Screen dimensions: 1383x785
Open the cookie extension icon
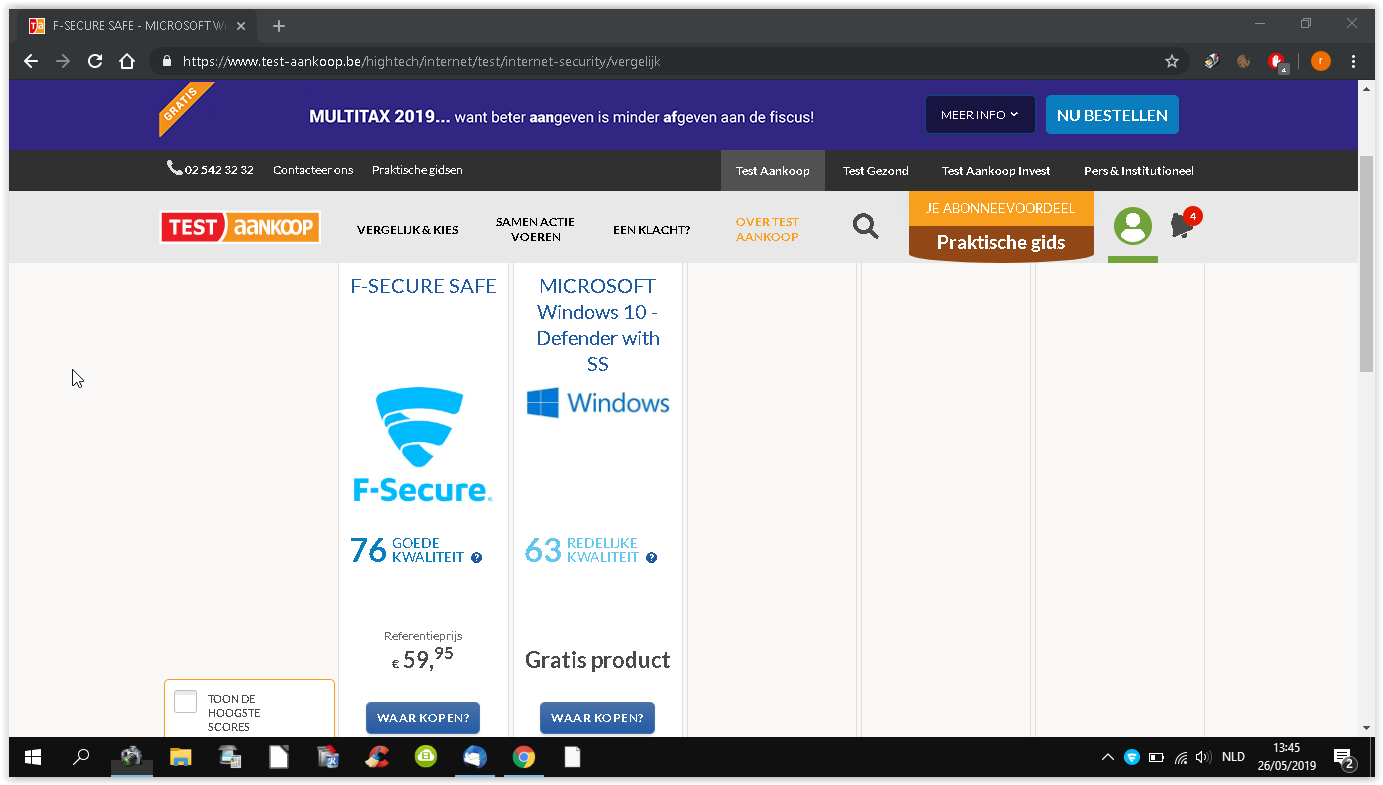(1244, 61)
